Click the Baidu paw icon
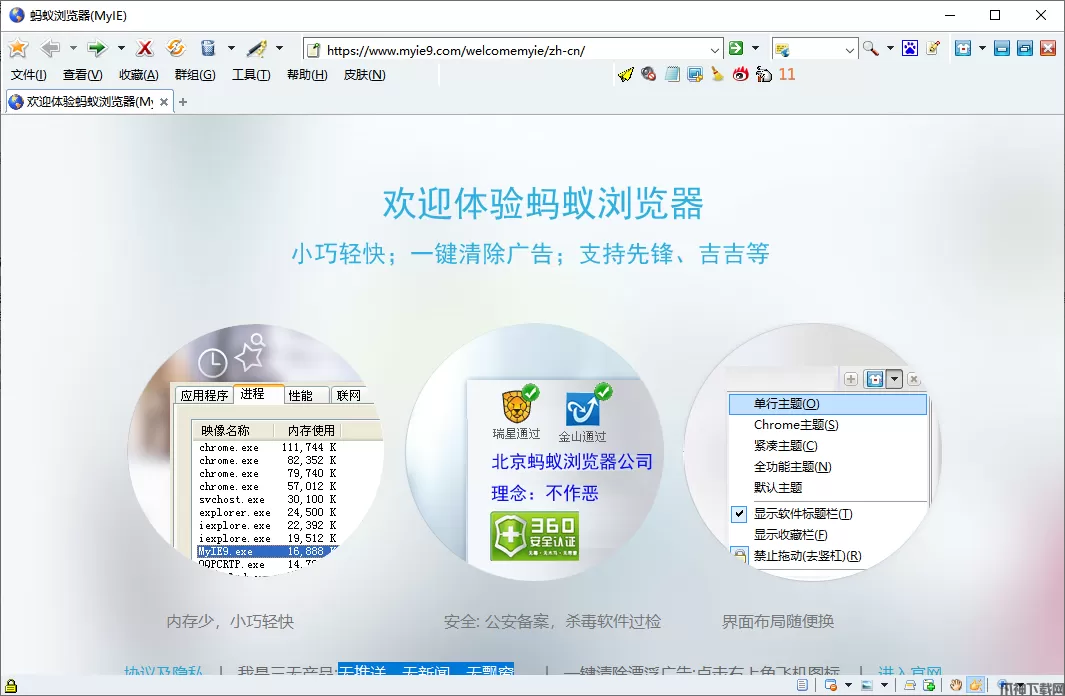The height and width of the screenshot is (696, 1065). coord(909,48)
